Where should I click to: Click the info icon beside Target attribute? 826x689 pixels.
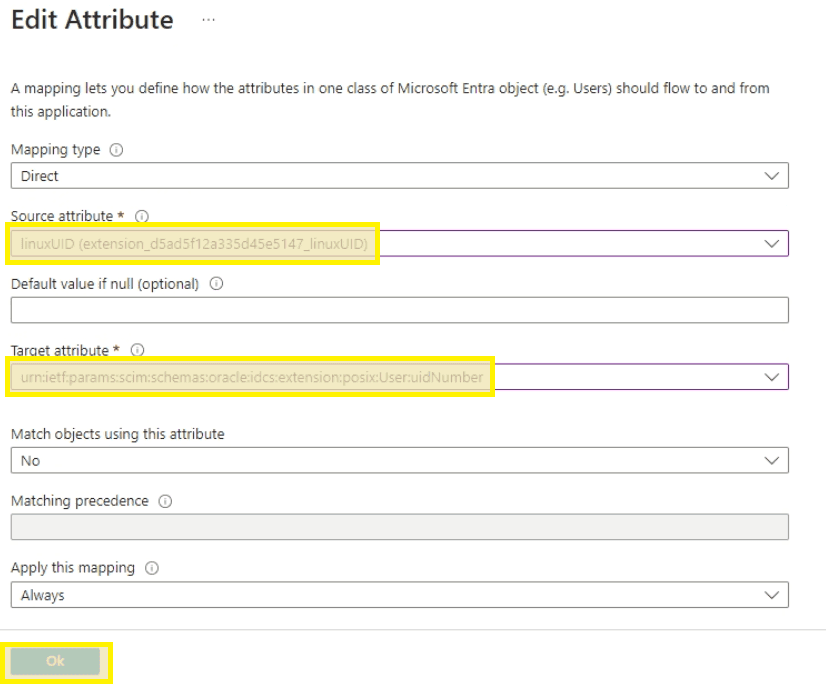tap(138, 350)
